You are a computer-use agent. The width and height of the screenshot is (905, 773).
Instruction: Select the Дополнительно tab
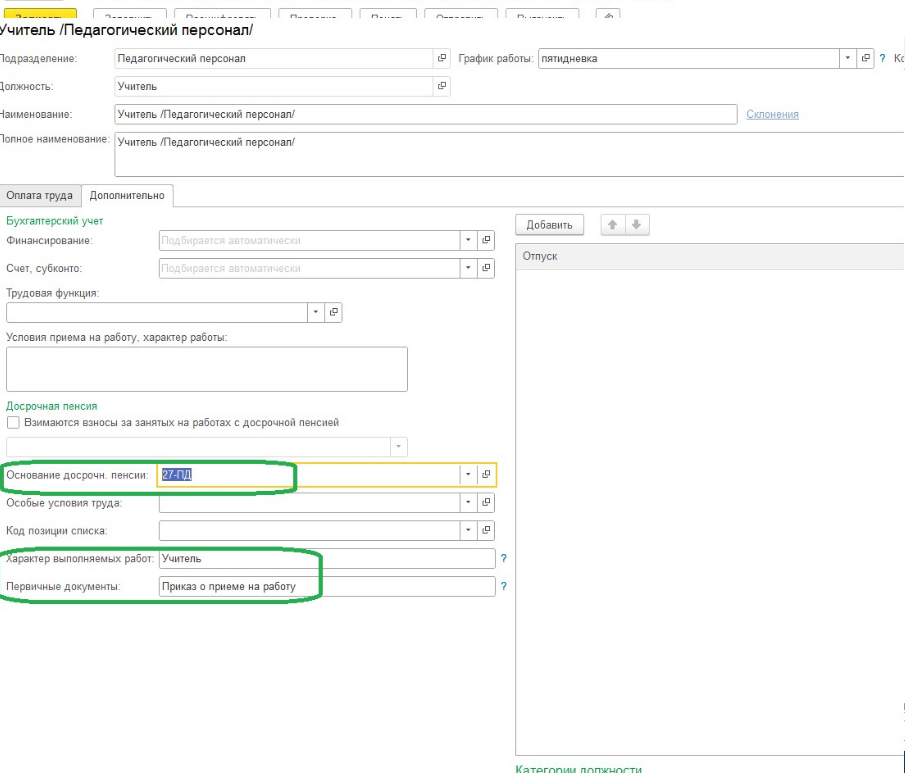pos(127,195)
